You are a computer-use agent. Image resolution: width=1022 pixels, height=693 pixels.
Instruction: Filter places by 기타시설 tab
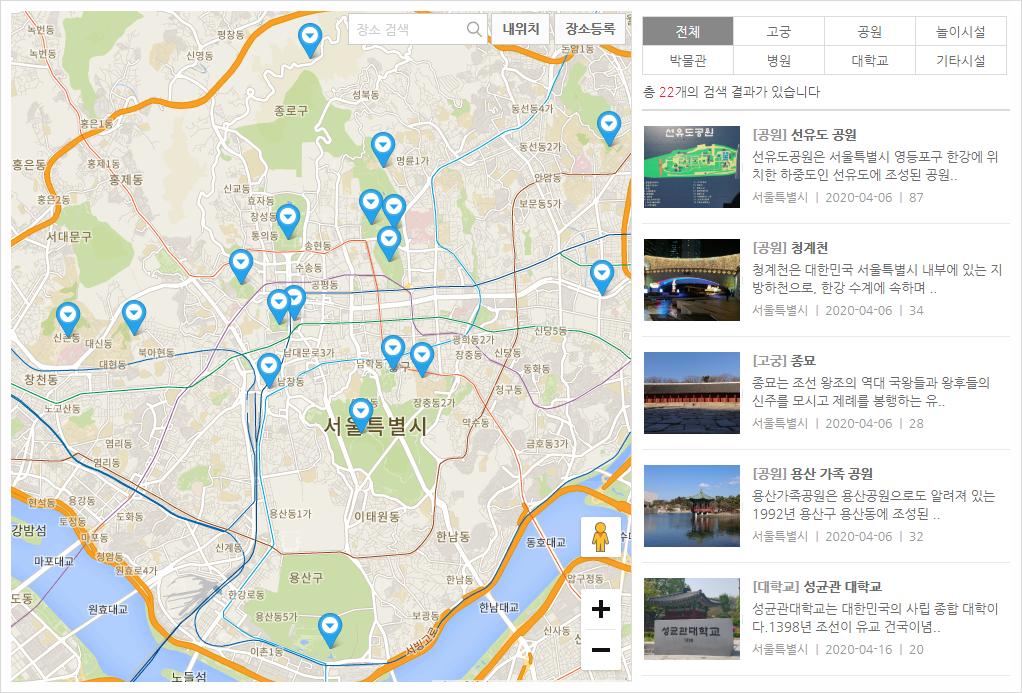coord(961,60)
